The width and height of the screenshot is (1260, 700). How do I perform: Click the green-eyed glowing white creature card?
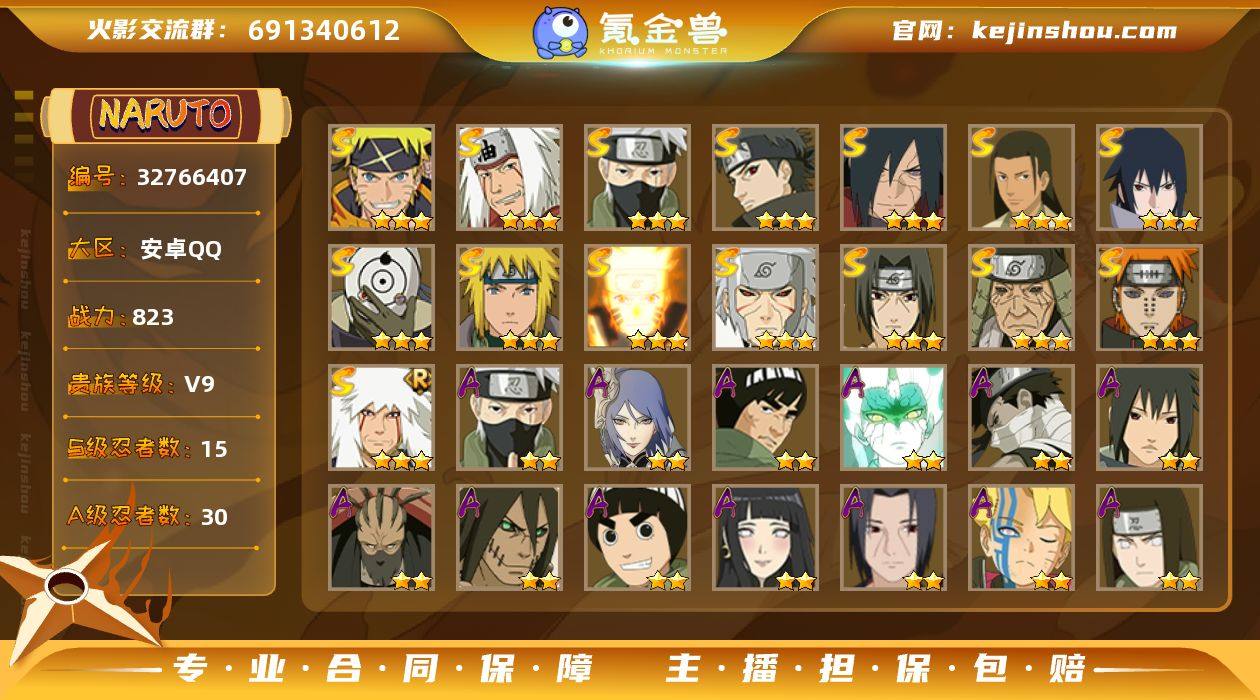(x=893, y=418)
